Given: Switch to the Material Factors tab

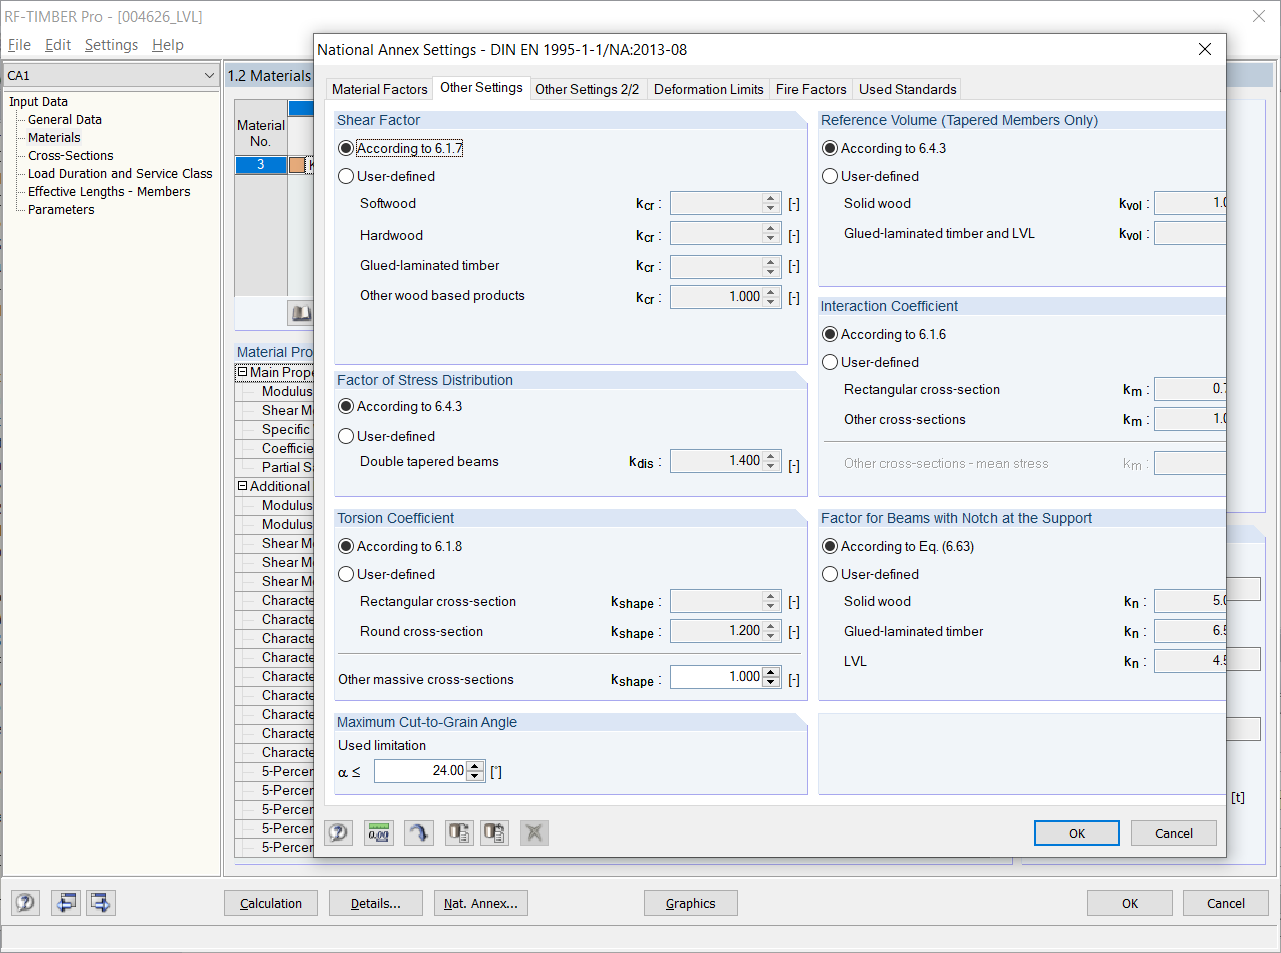Looking at the screenshot, I should 380,89.
